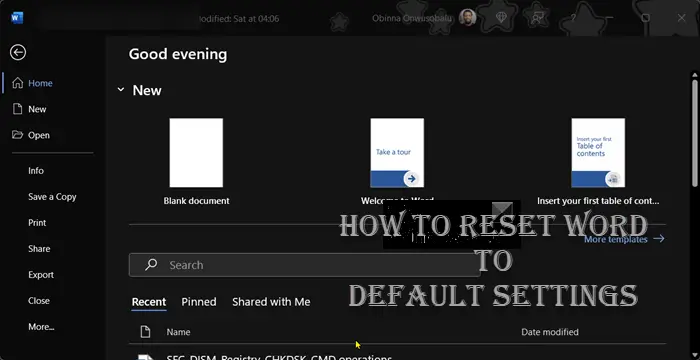The image size is (700, 360).
Task: Click the file type column icon
Action: point(145,332)
